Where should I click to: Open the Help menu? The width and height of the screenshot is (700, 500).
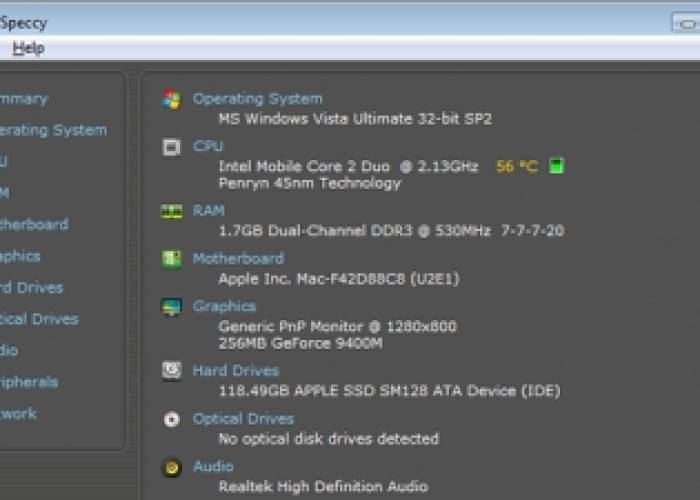tap(29, 48)
